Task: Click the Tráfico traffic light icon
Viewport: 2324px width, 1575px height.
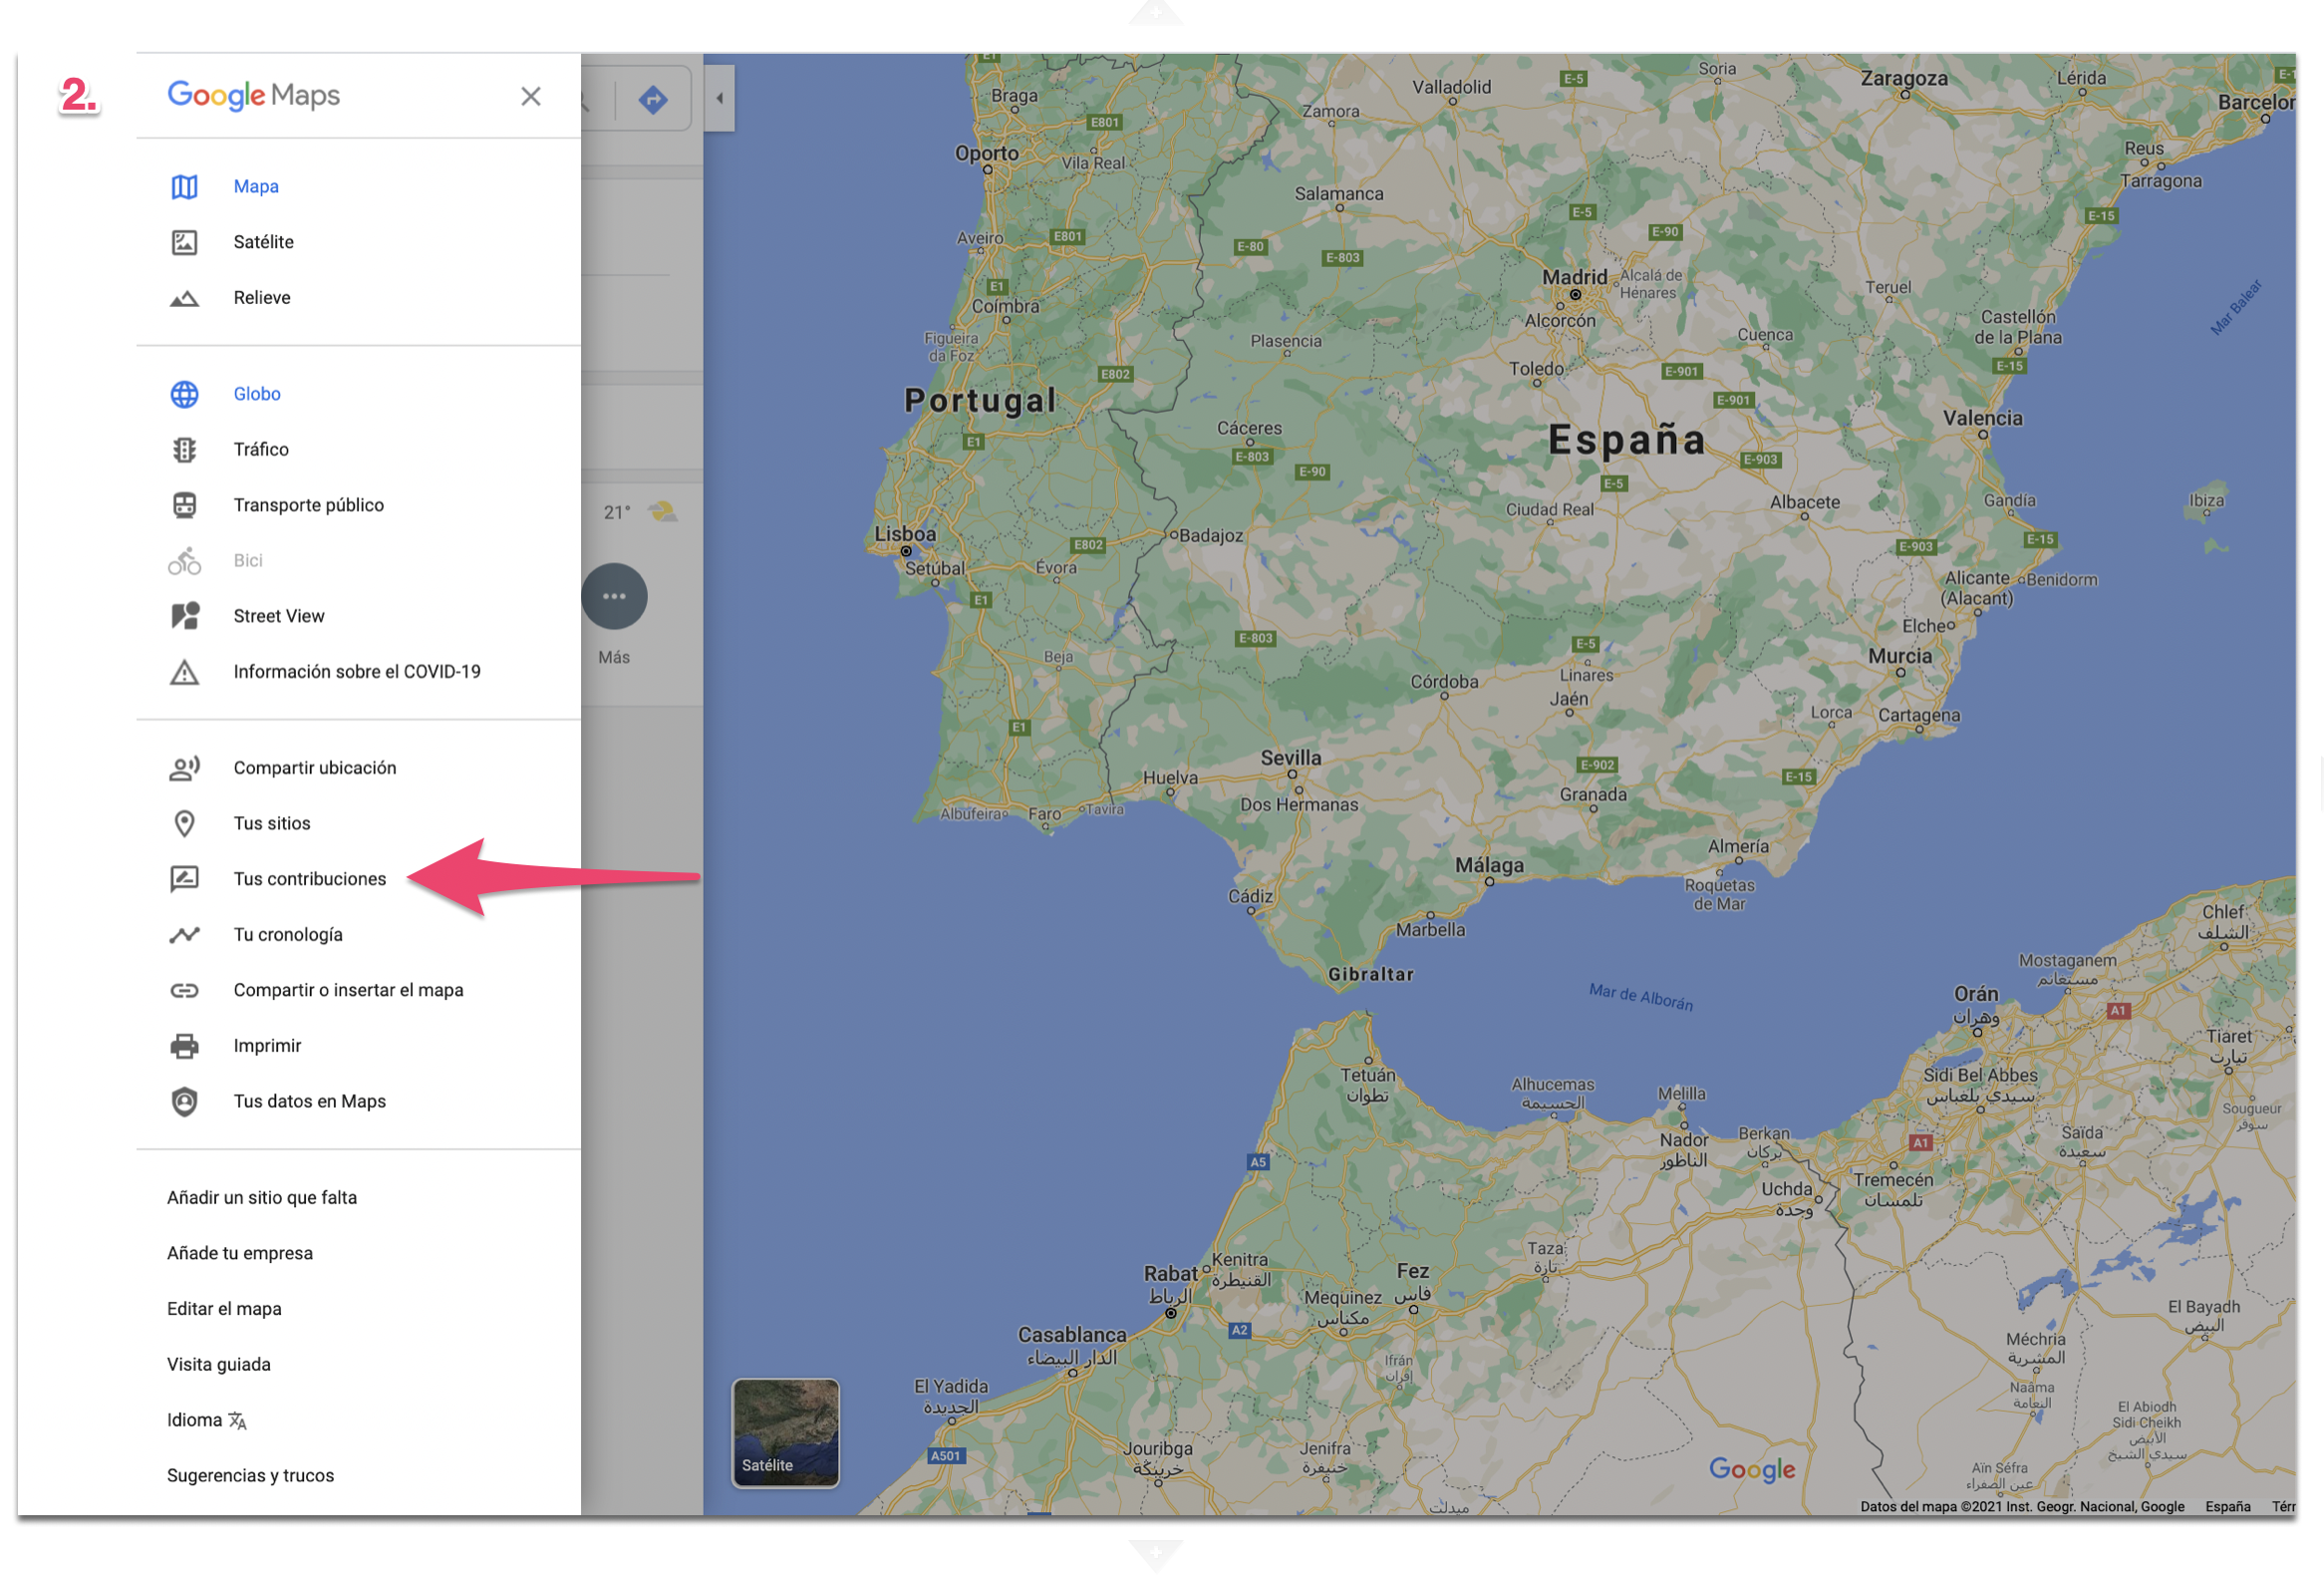Action: (184, 450)
